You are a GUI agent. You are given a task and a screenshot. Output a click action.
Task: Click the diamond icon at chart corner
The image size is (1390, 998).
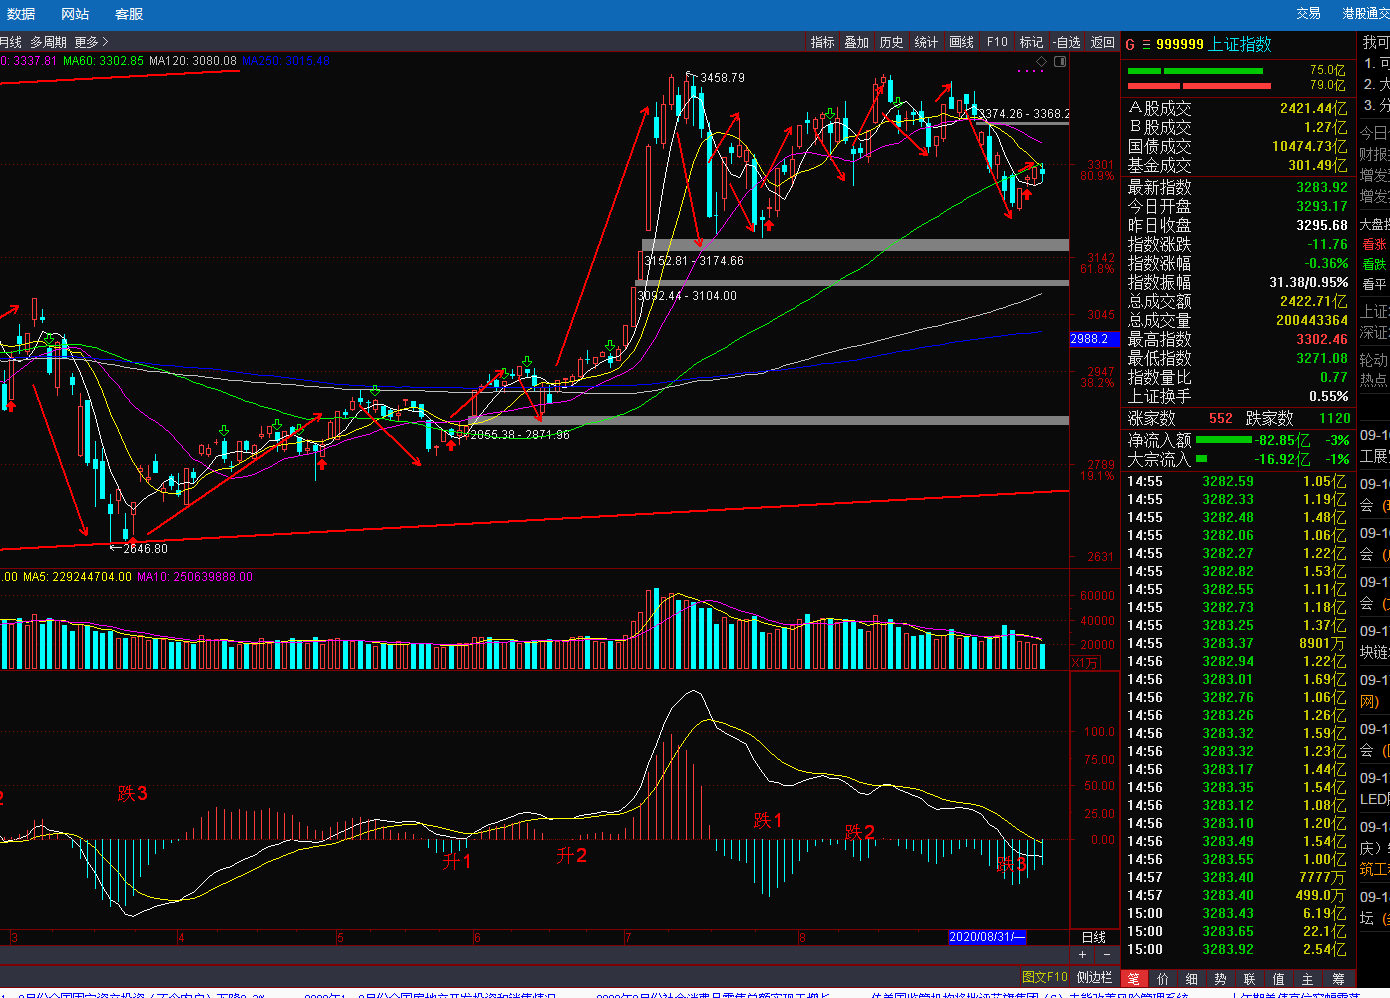pyautogui.click(x=1041, y=61)
